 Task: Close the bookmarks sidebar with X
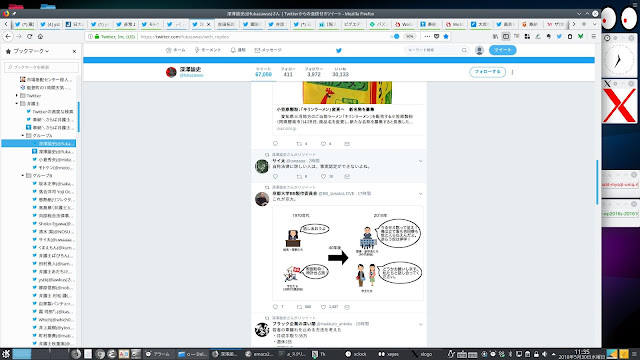coord(74,51)
